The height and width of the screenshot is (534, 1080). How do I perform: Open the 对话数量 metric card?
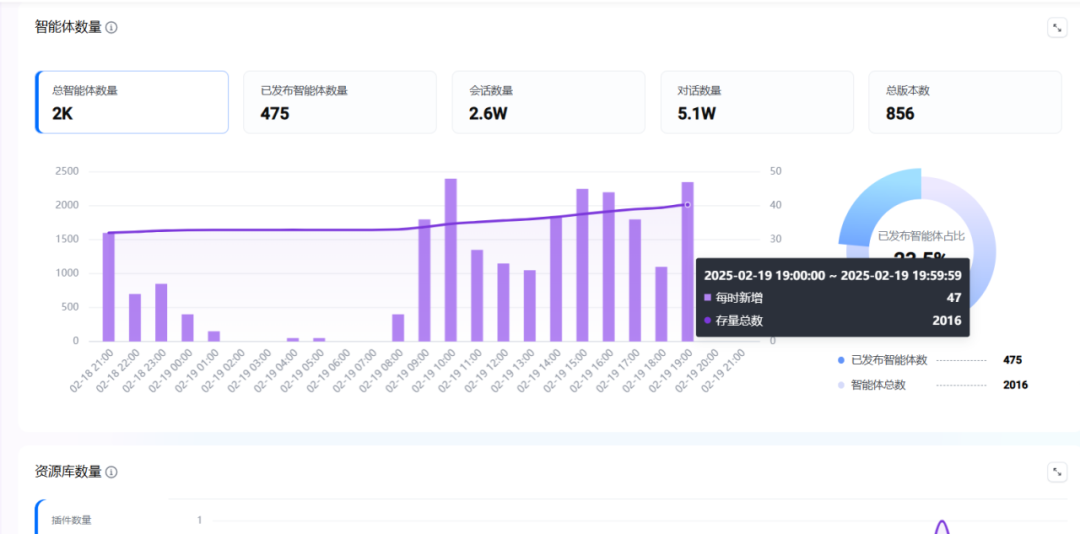(x=757, y=102)
